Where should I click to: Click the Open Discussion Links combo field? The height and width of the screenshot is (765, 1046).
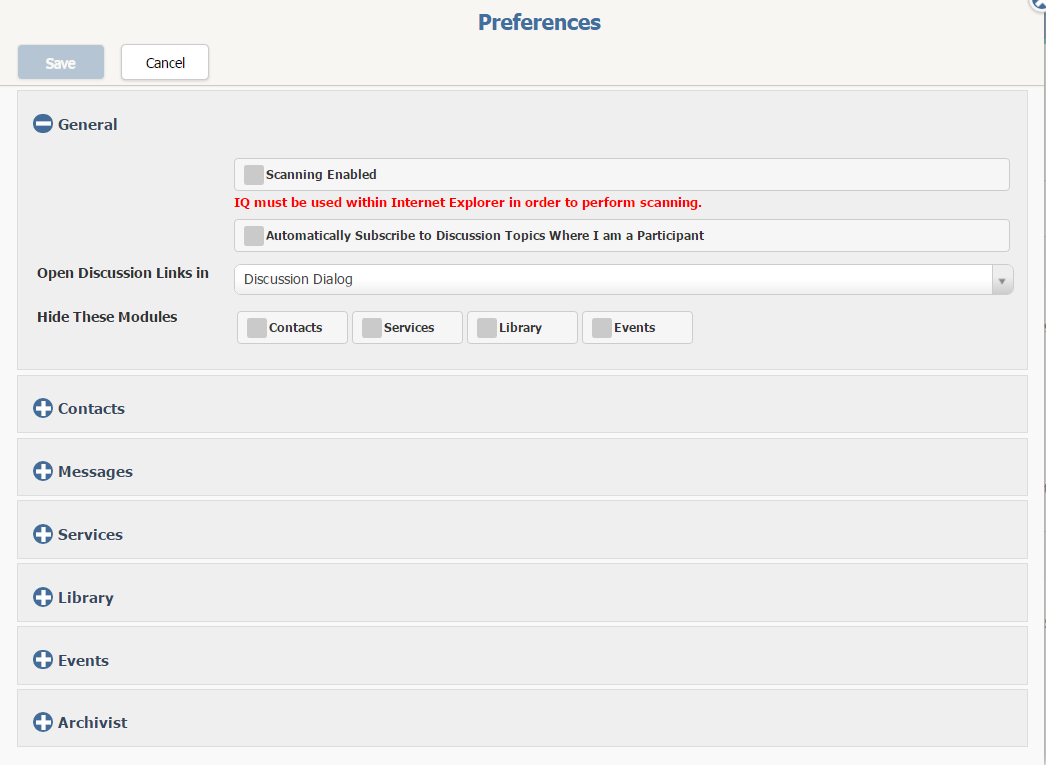[x=612, y=280]
